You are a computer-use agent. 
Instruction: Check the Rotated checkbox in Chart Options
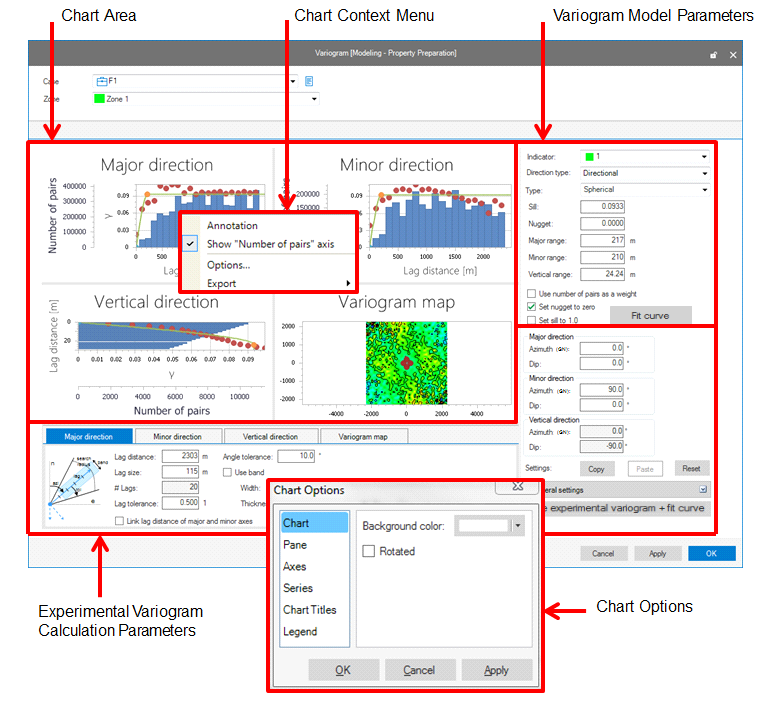pos(369,551)
